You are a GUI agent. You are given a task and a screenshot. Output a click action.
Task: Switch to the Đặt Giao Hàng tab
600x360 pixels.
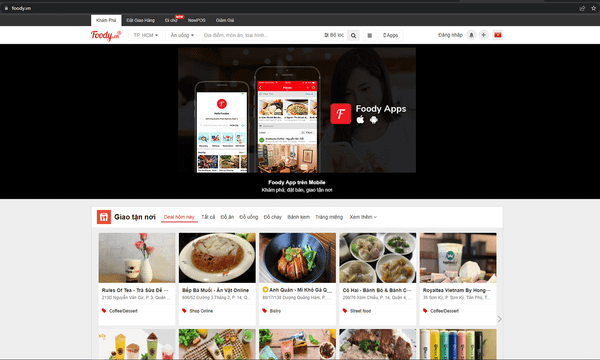[140, 20]
